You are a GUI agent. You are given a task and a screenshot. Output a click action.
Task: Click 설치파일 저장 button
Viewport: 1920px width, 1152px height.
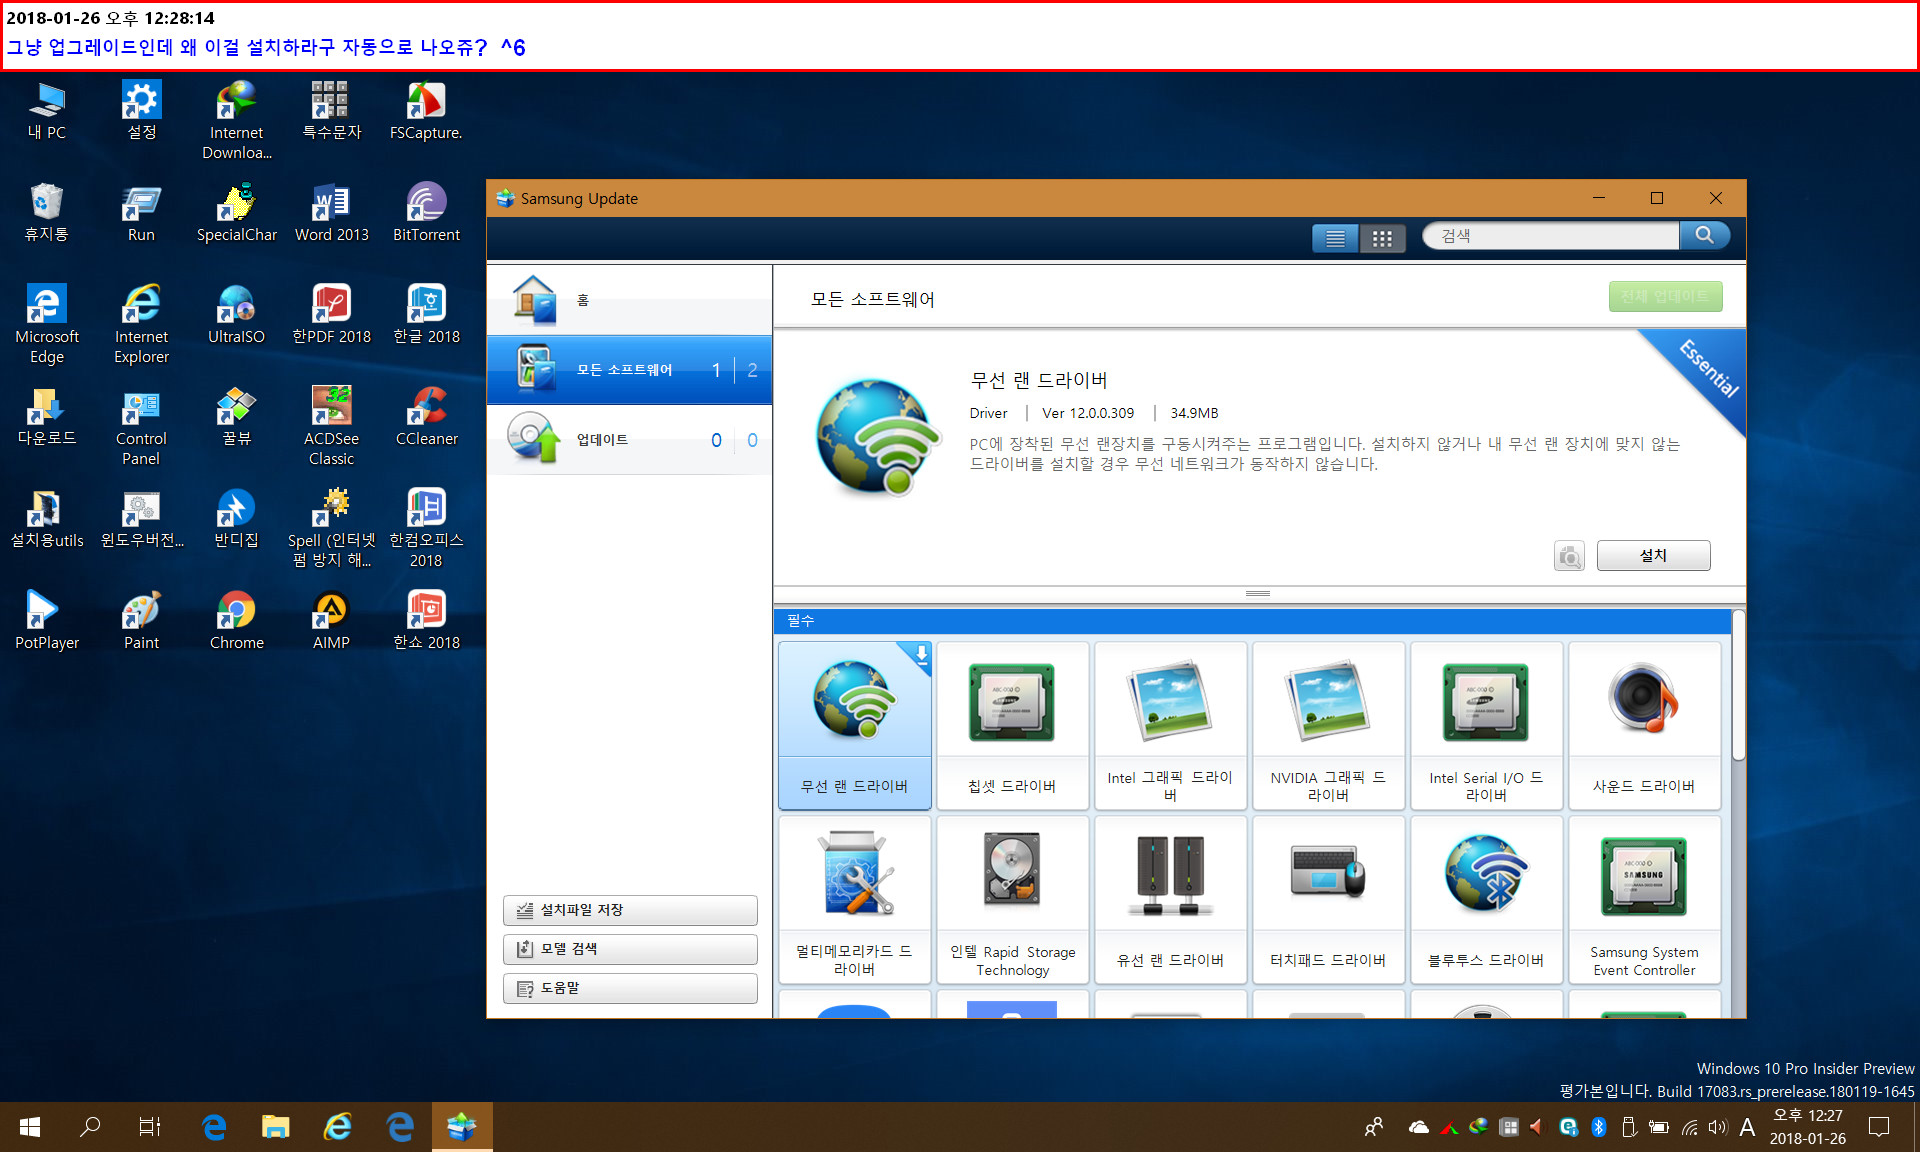[x=630, y=910]
